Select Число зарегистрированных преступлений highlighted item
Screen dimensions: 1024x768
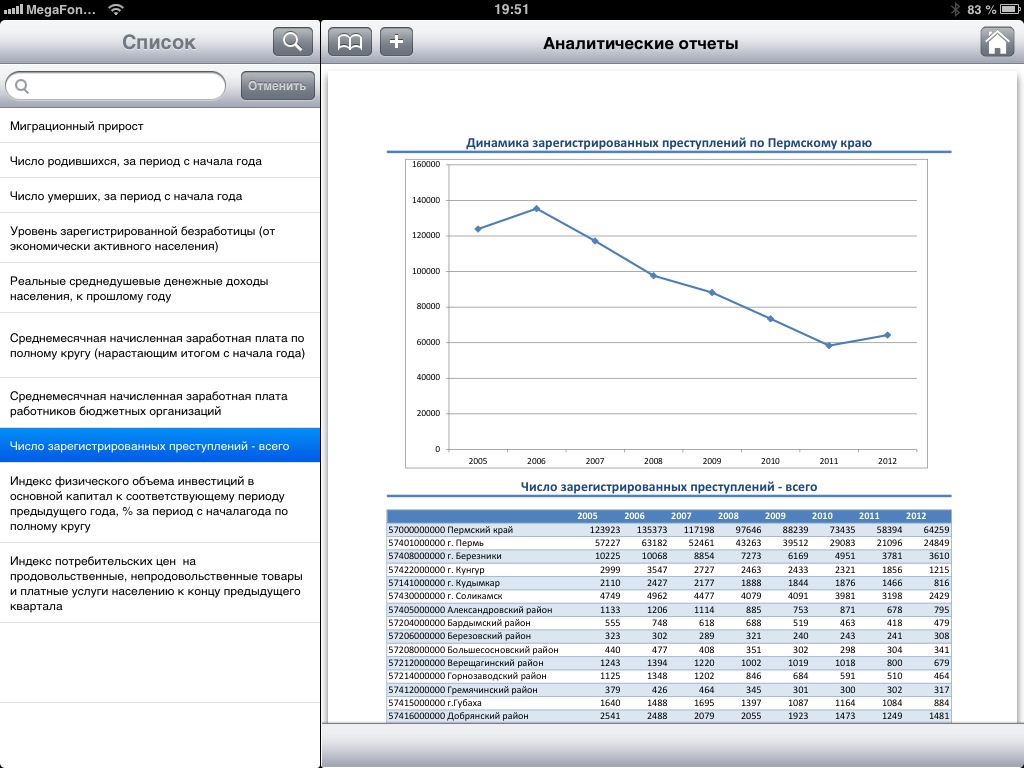(x=160, y=446)
